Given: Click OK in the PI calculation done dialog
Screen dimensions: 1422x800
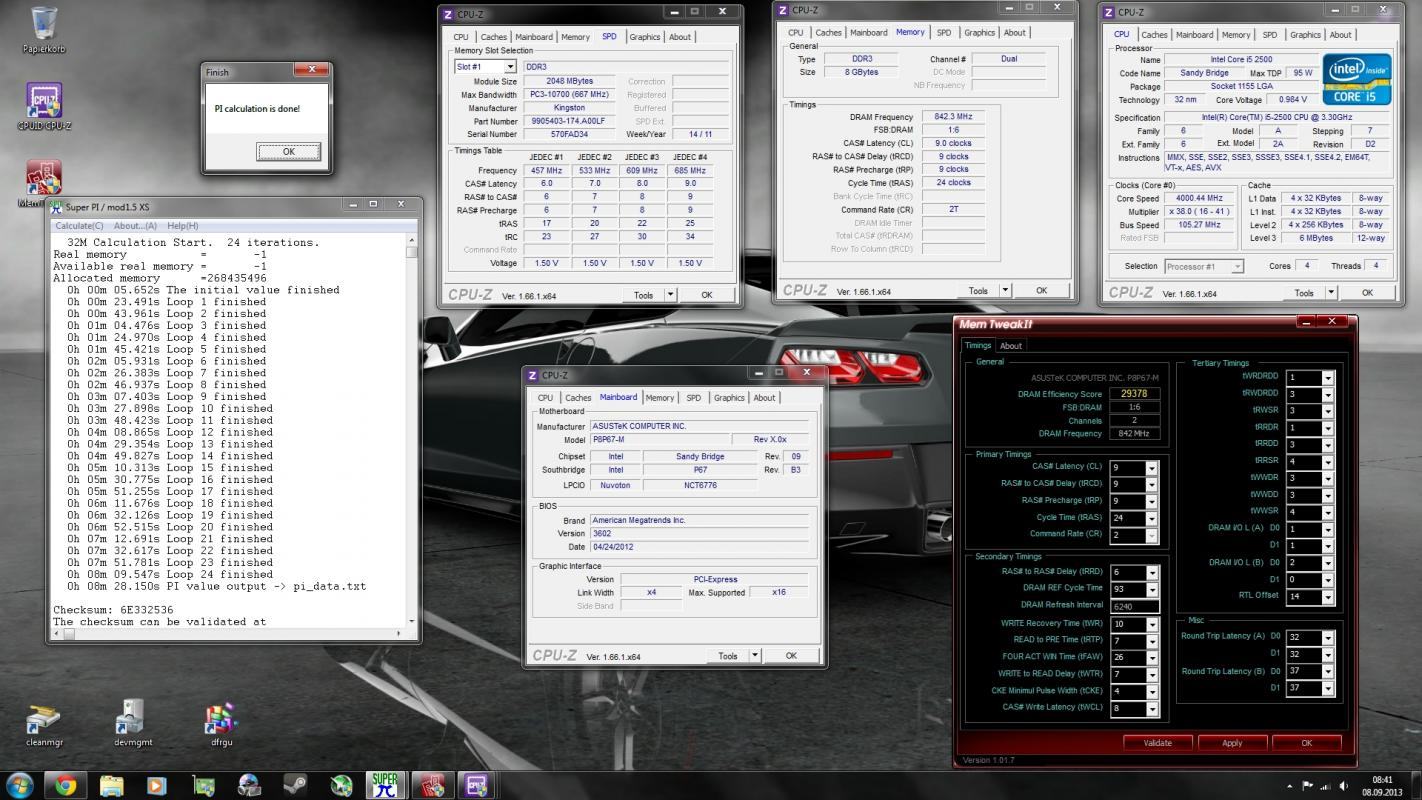Looking at the screenshot, I should point(288,152).
